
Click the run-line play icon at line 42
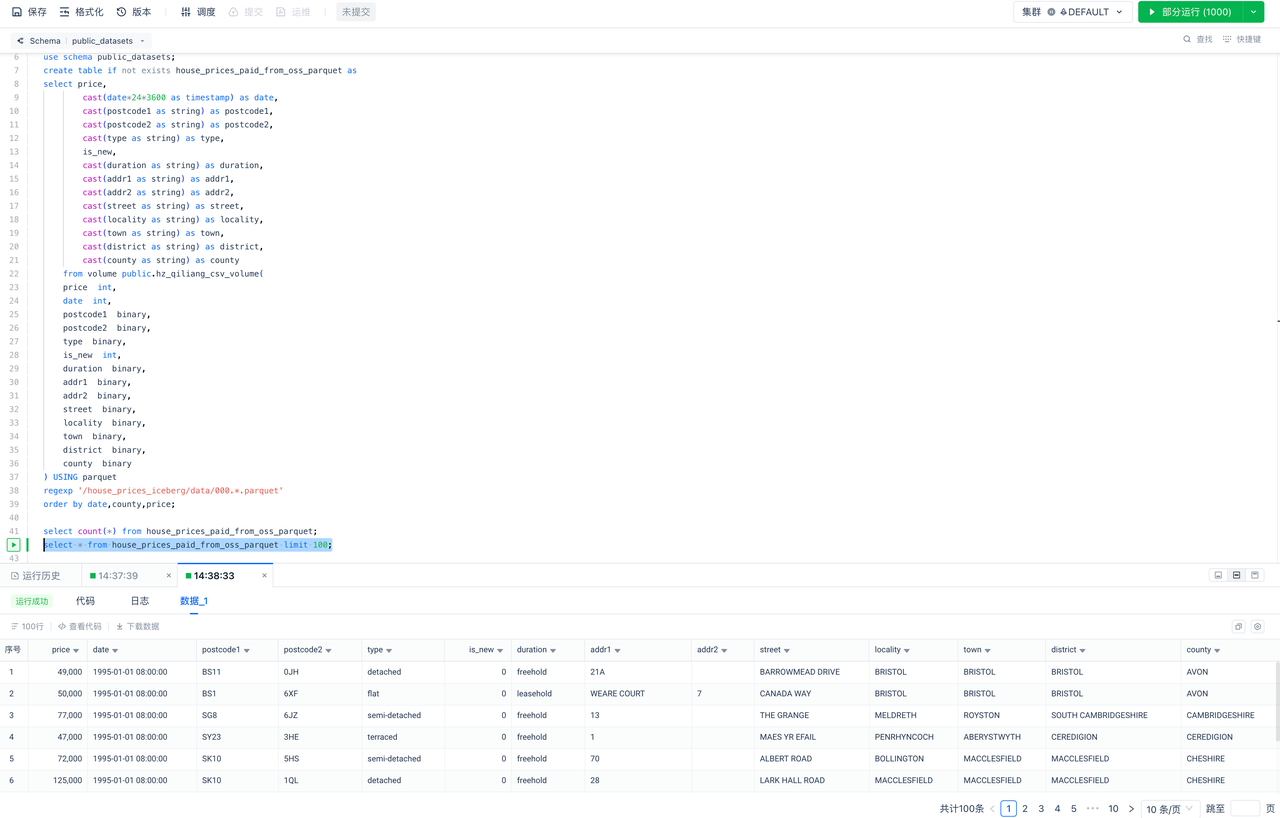14,545
